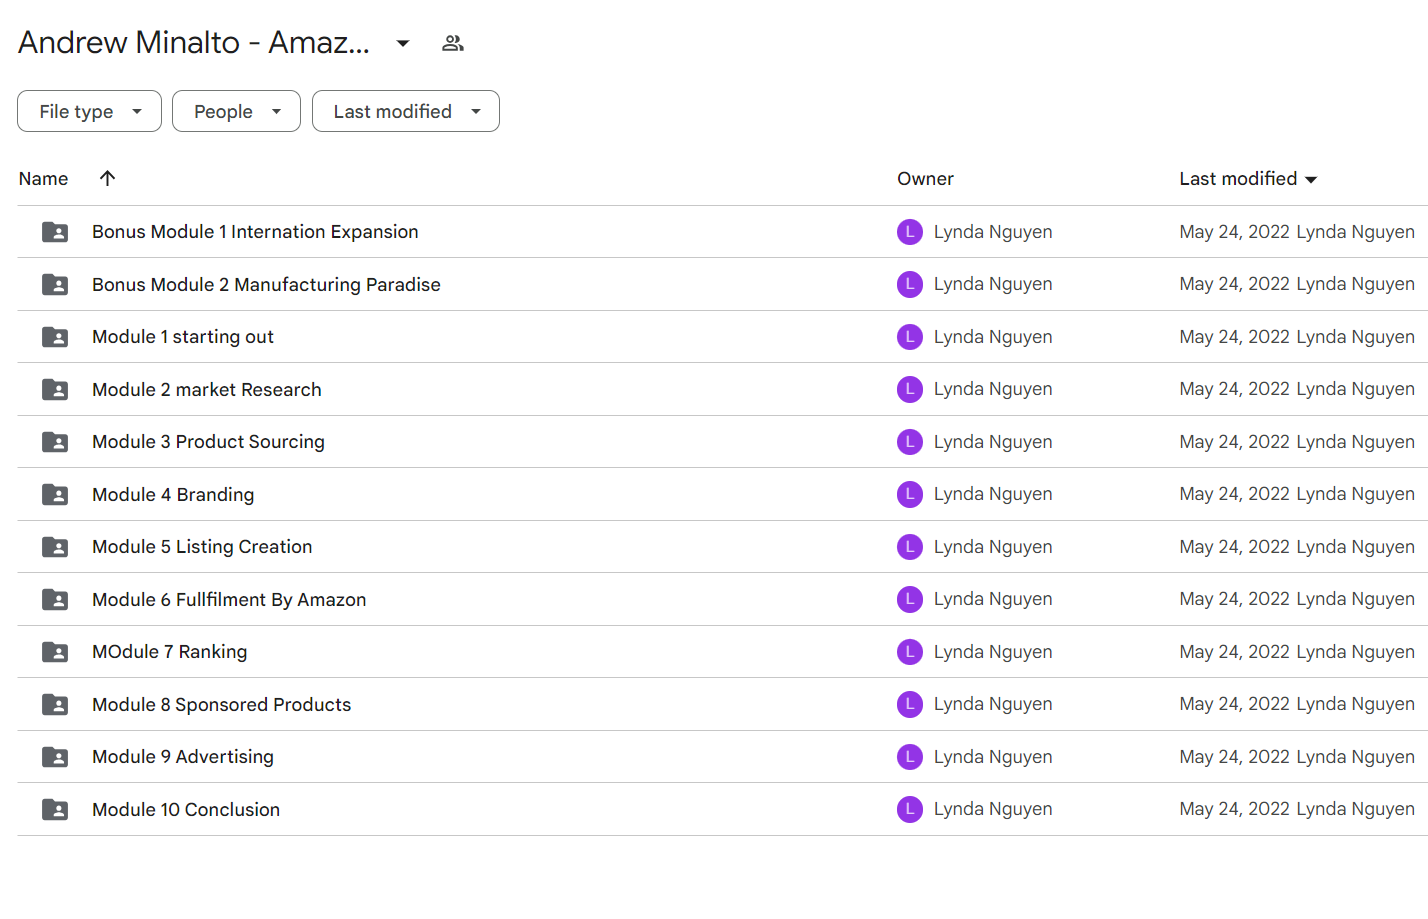The width and height of the screenshot is (1428, 919).
Task: Click the Owner column header
Action: coord(925,179)
